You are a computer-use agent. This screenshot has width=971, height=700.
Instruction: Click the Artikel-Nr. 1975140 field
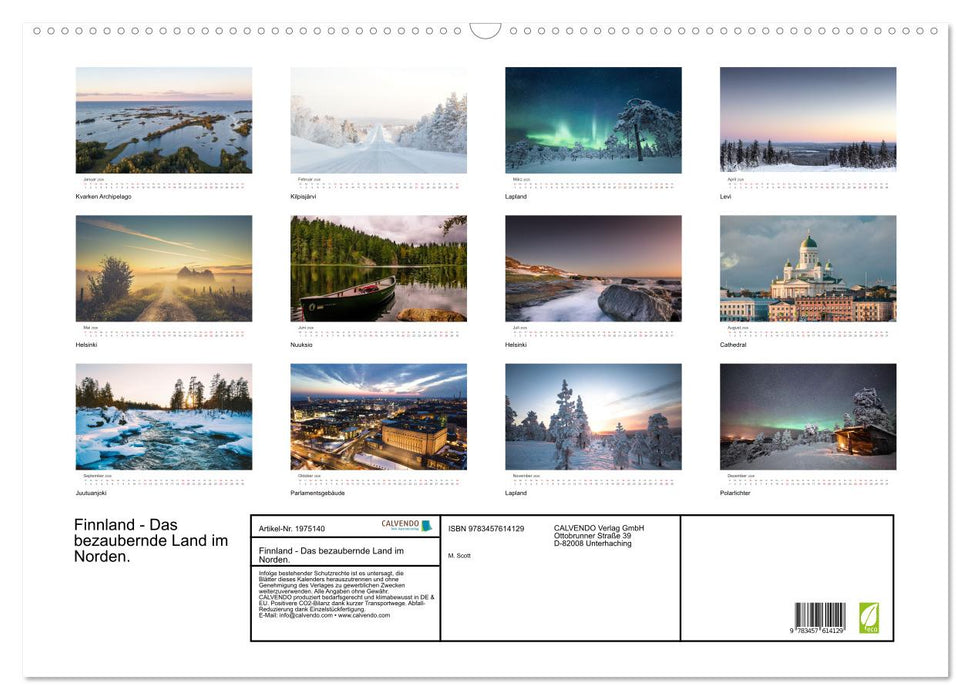tap(290, 527)
